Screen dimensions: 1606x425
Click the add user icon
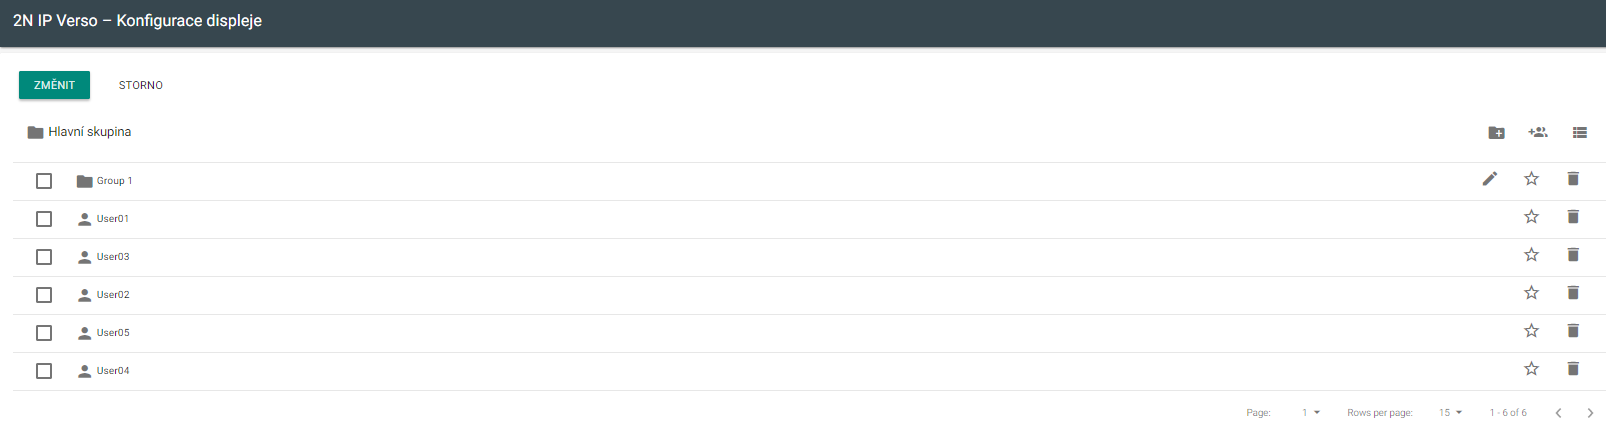[x=1538, y=132]
